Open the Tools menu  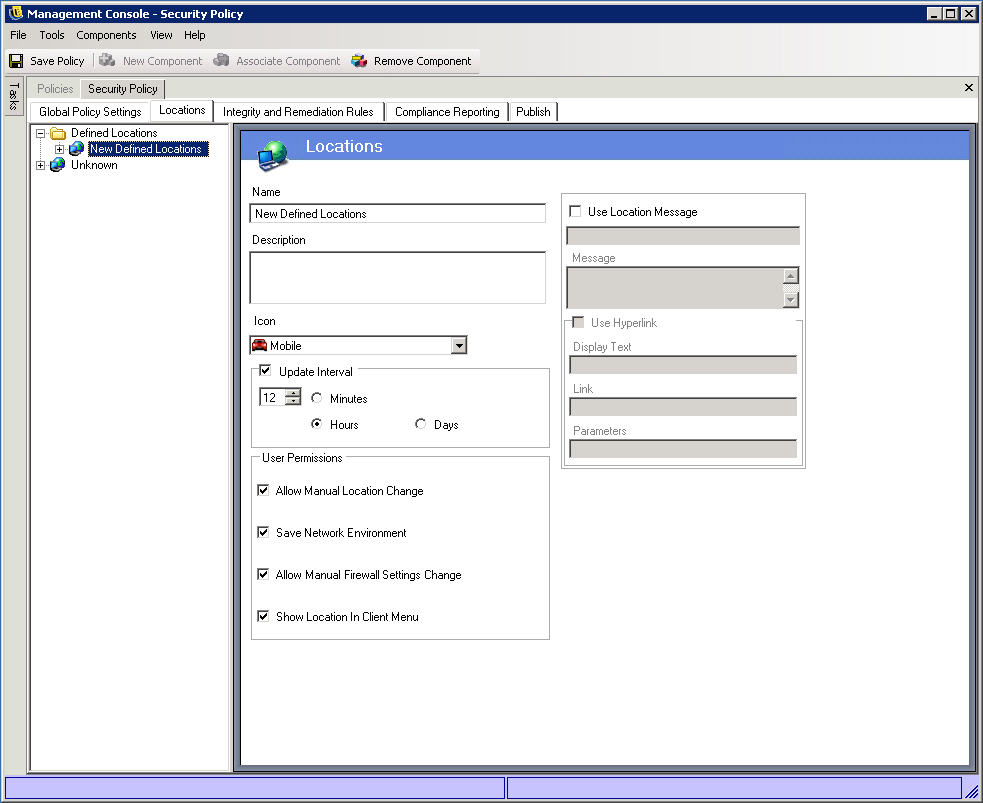(x=52, y=35)
